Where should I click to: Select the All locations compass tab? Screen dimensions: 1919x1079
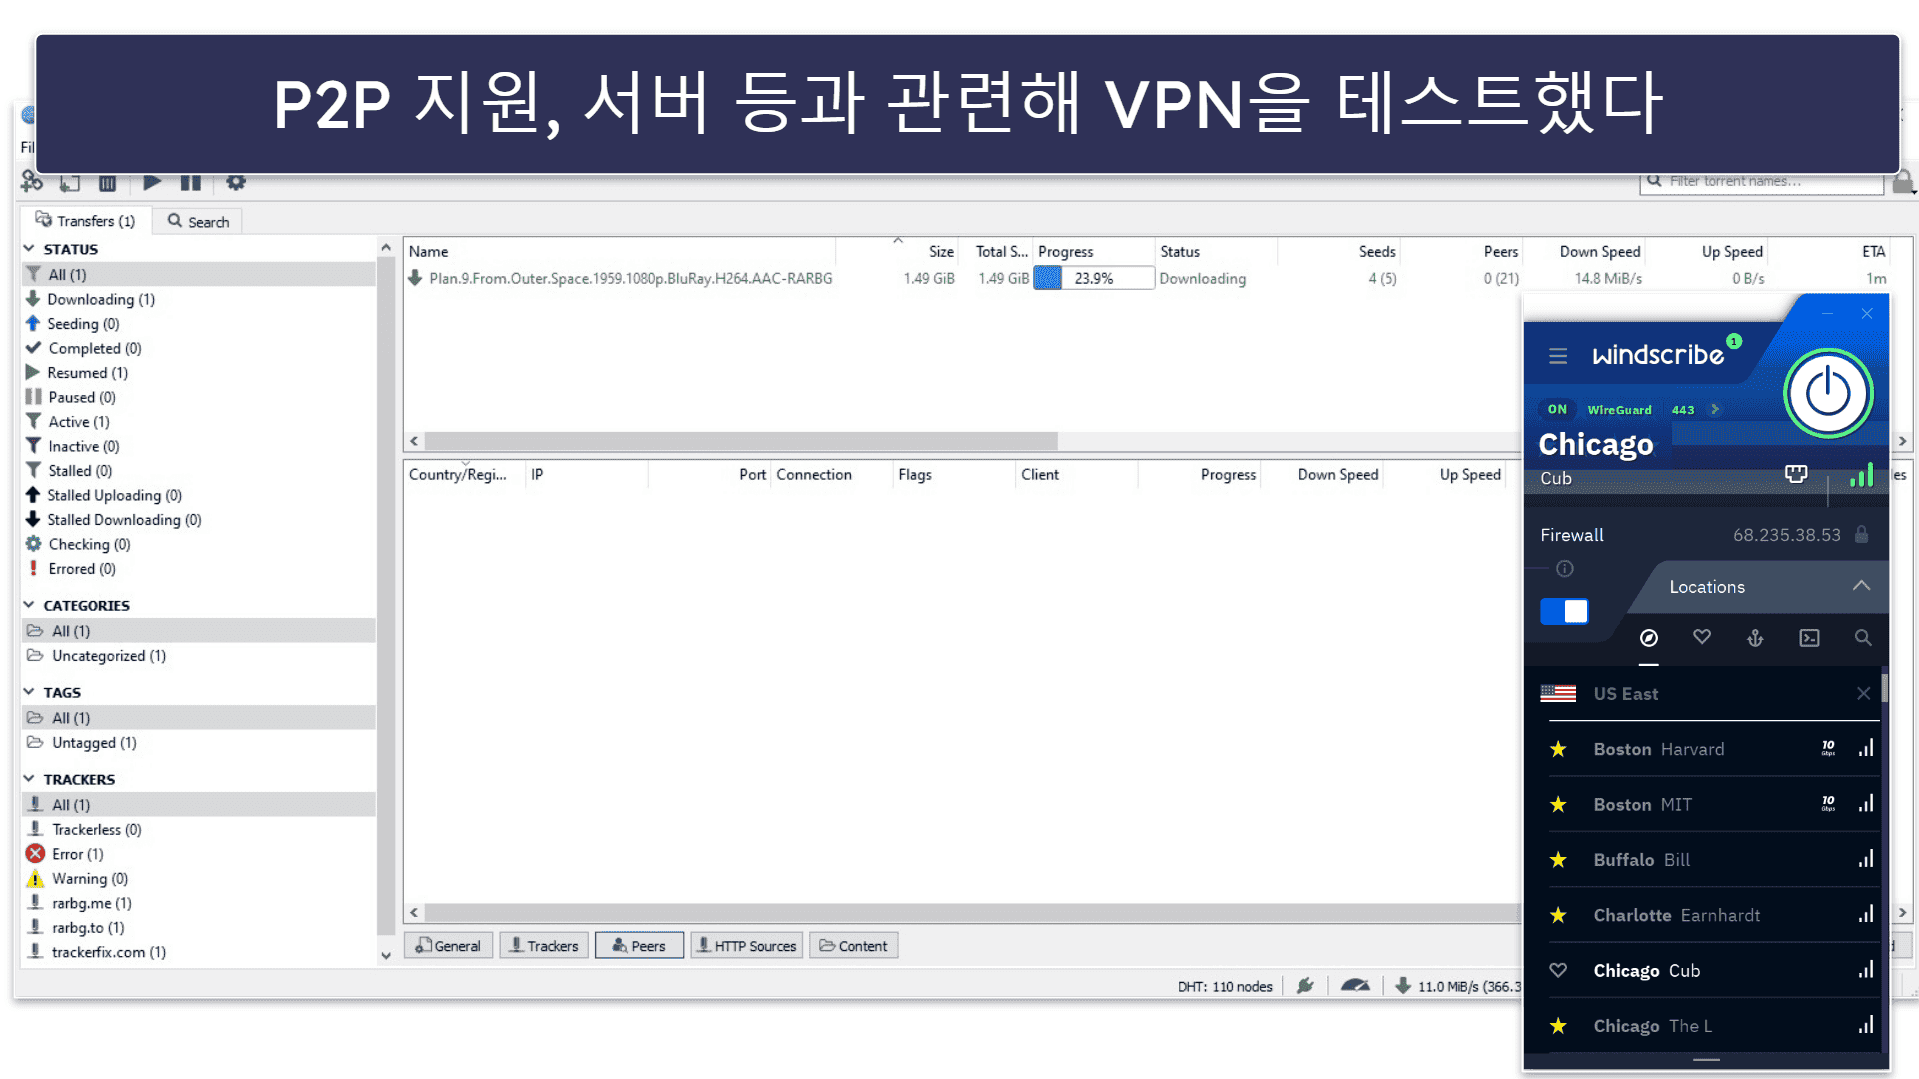click(1649, 638)
